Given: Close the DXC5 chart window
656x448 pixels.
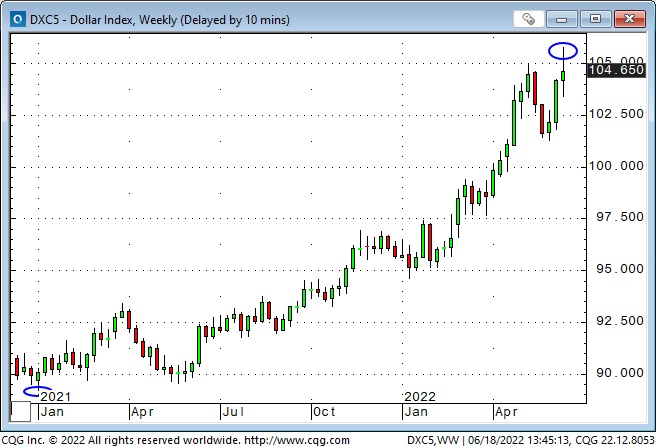Looking at the screenshot, I should tap(629, 19).
